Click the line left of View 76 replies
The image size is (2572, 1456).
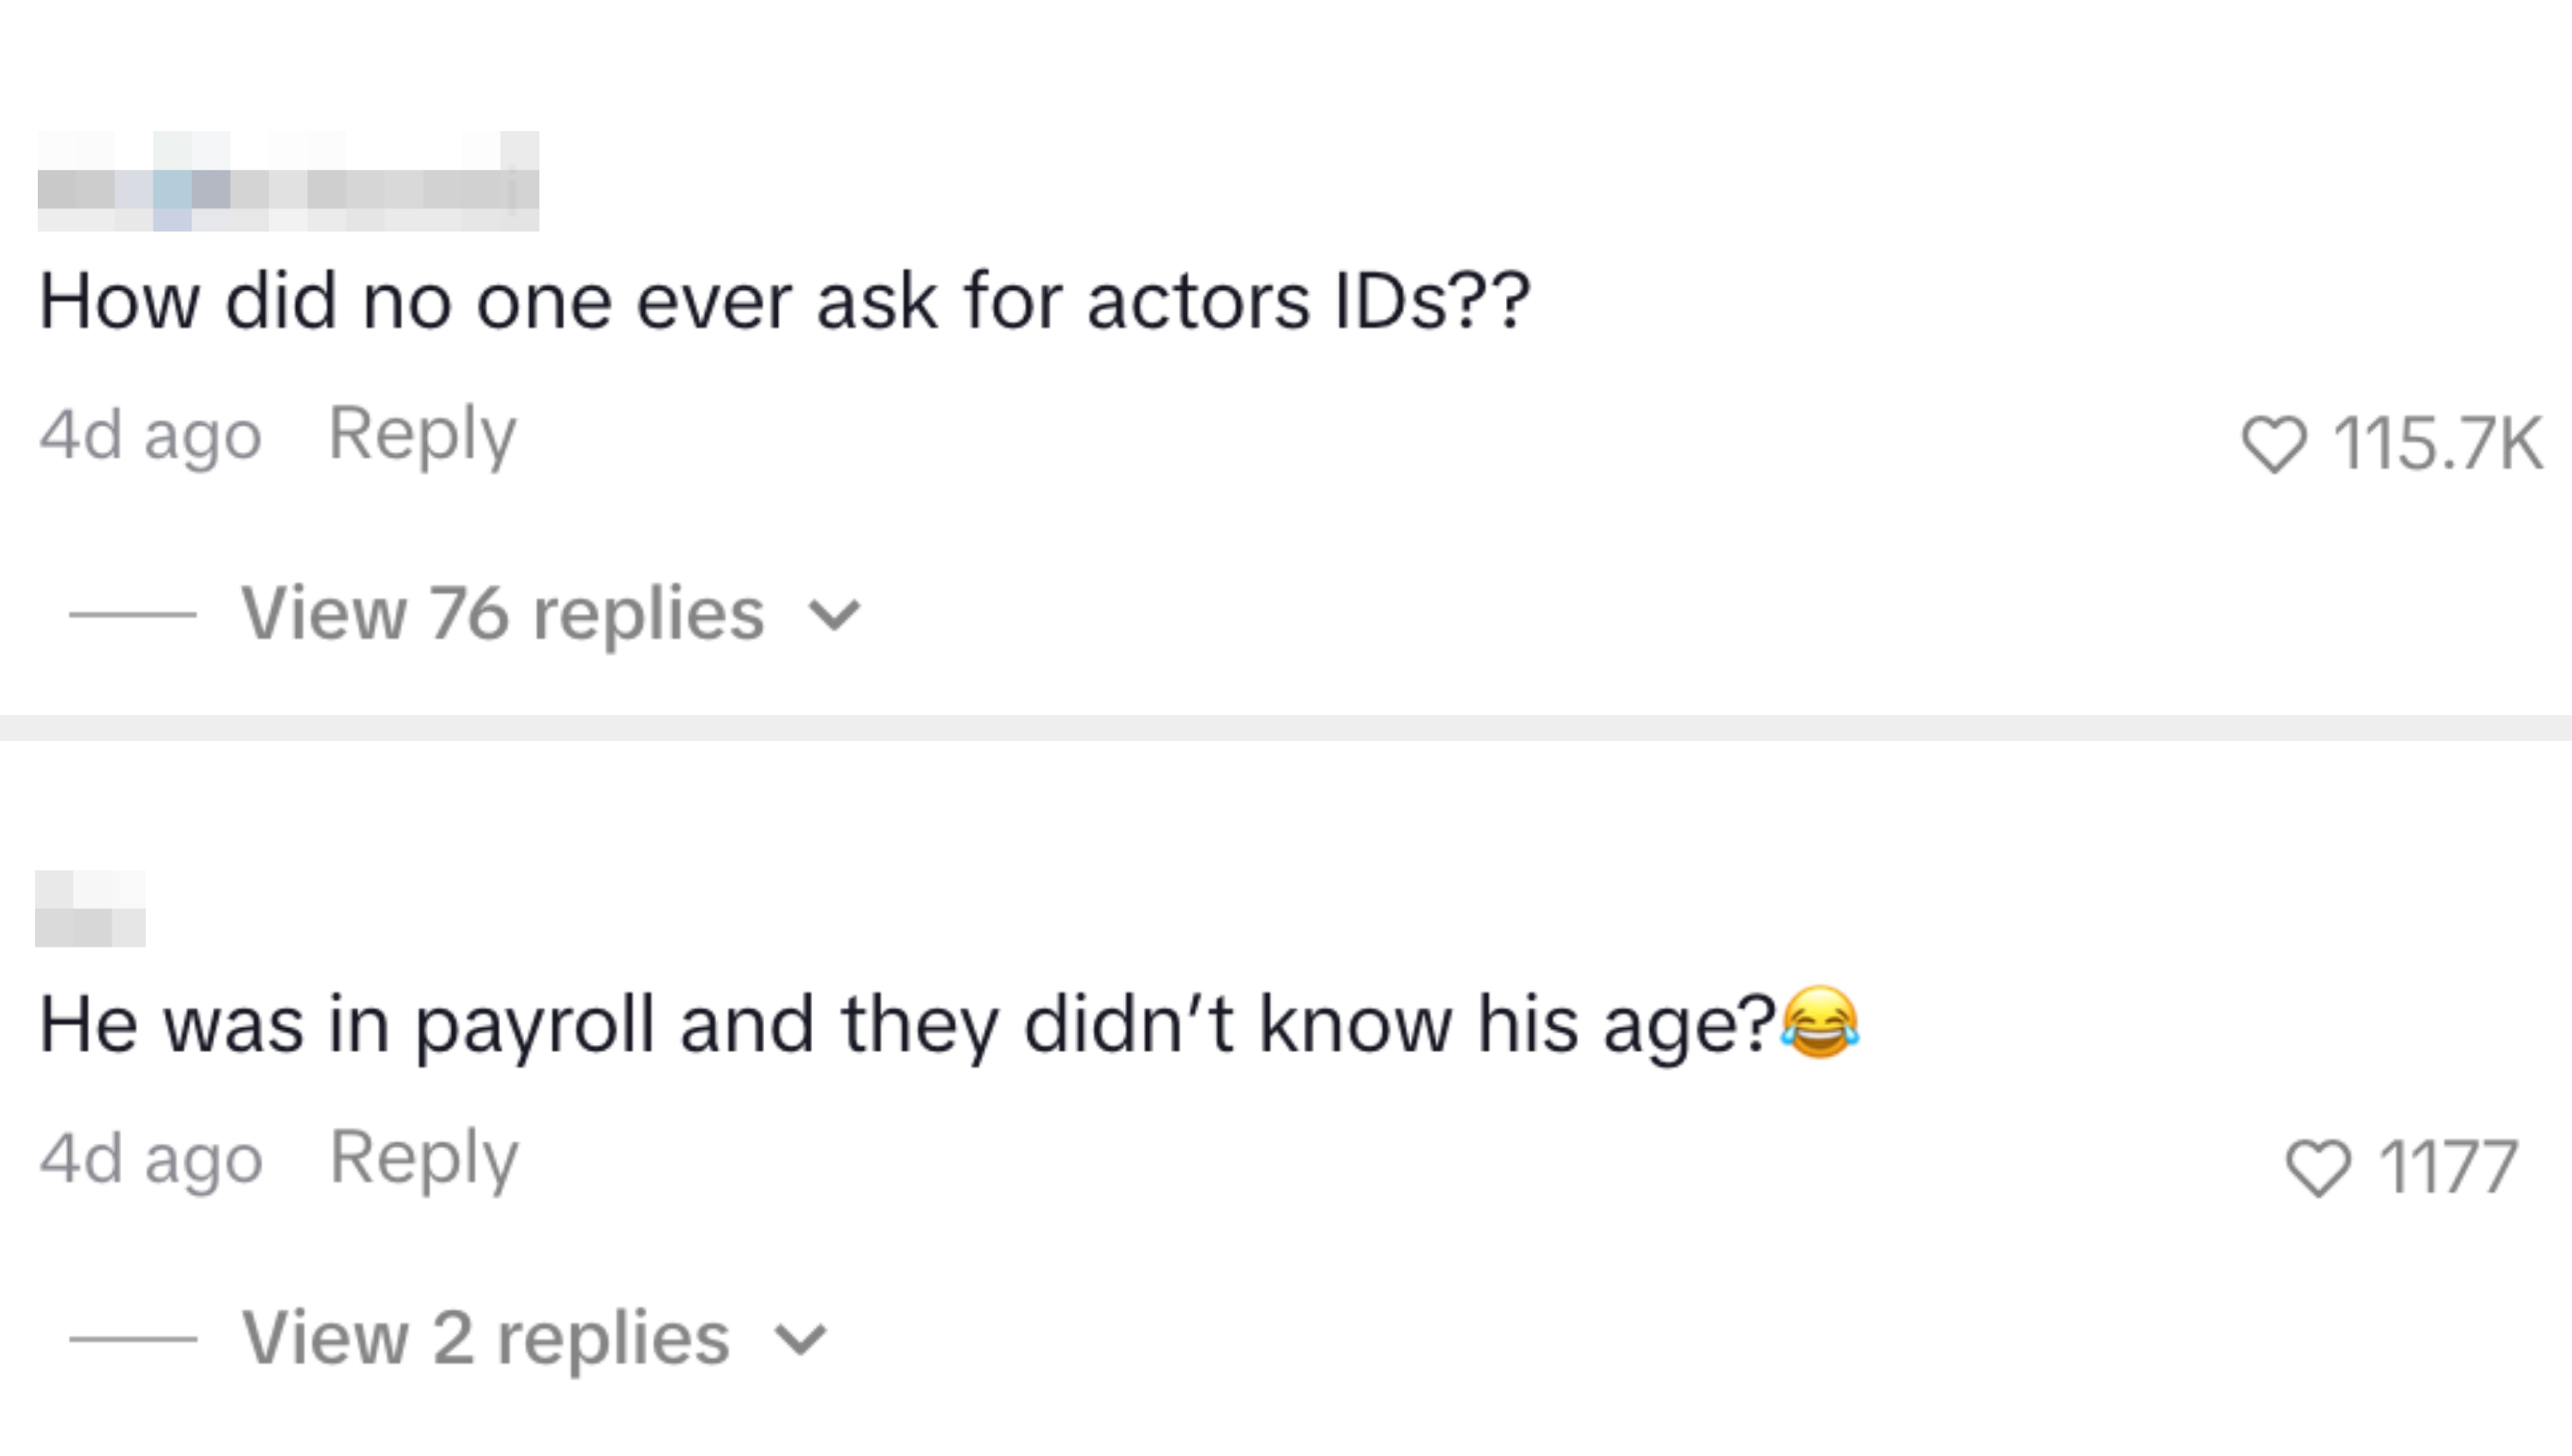[132, 614]
